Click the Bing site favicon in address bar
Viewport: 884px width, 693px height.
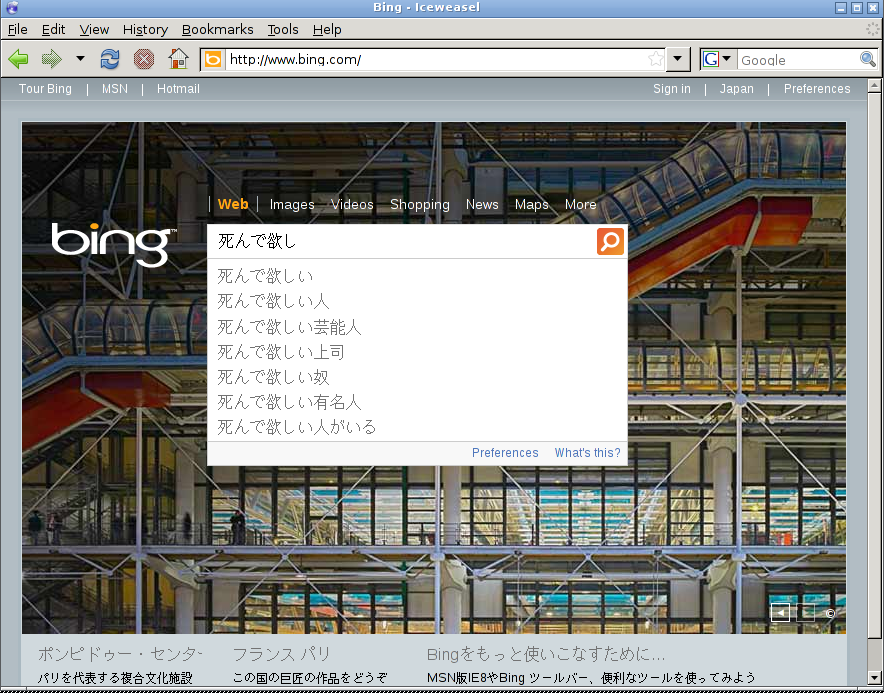pyautogui.click(x=213, y=59)
